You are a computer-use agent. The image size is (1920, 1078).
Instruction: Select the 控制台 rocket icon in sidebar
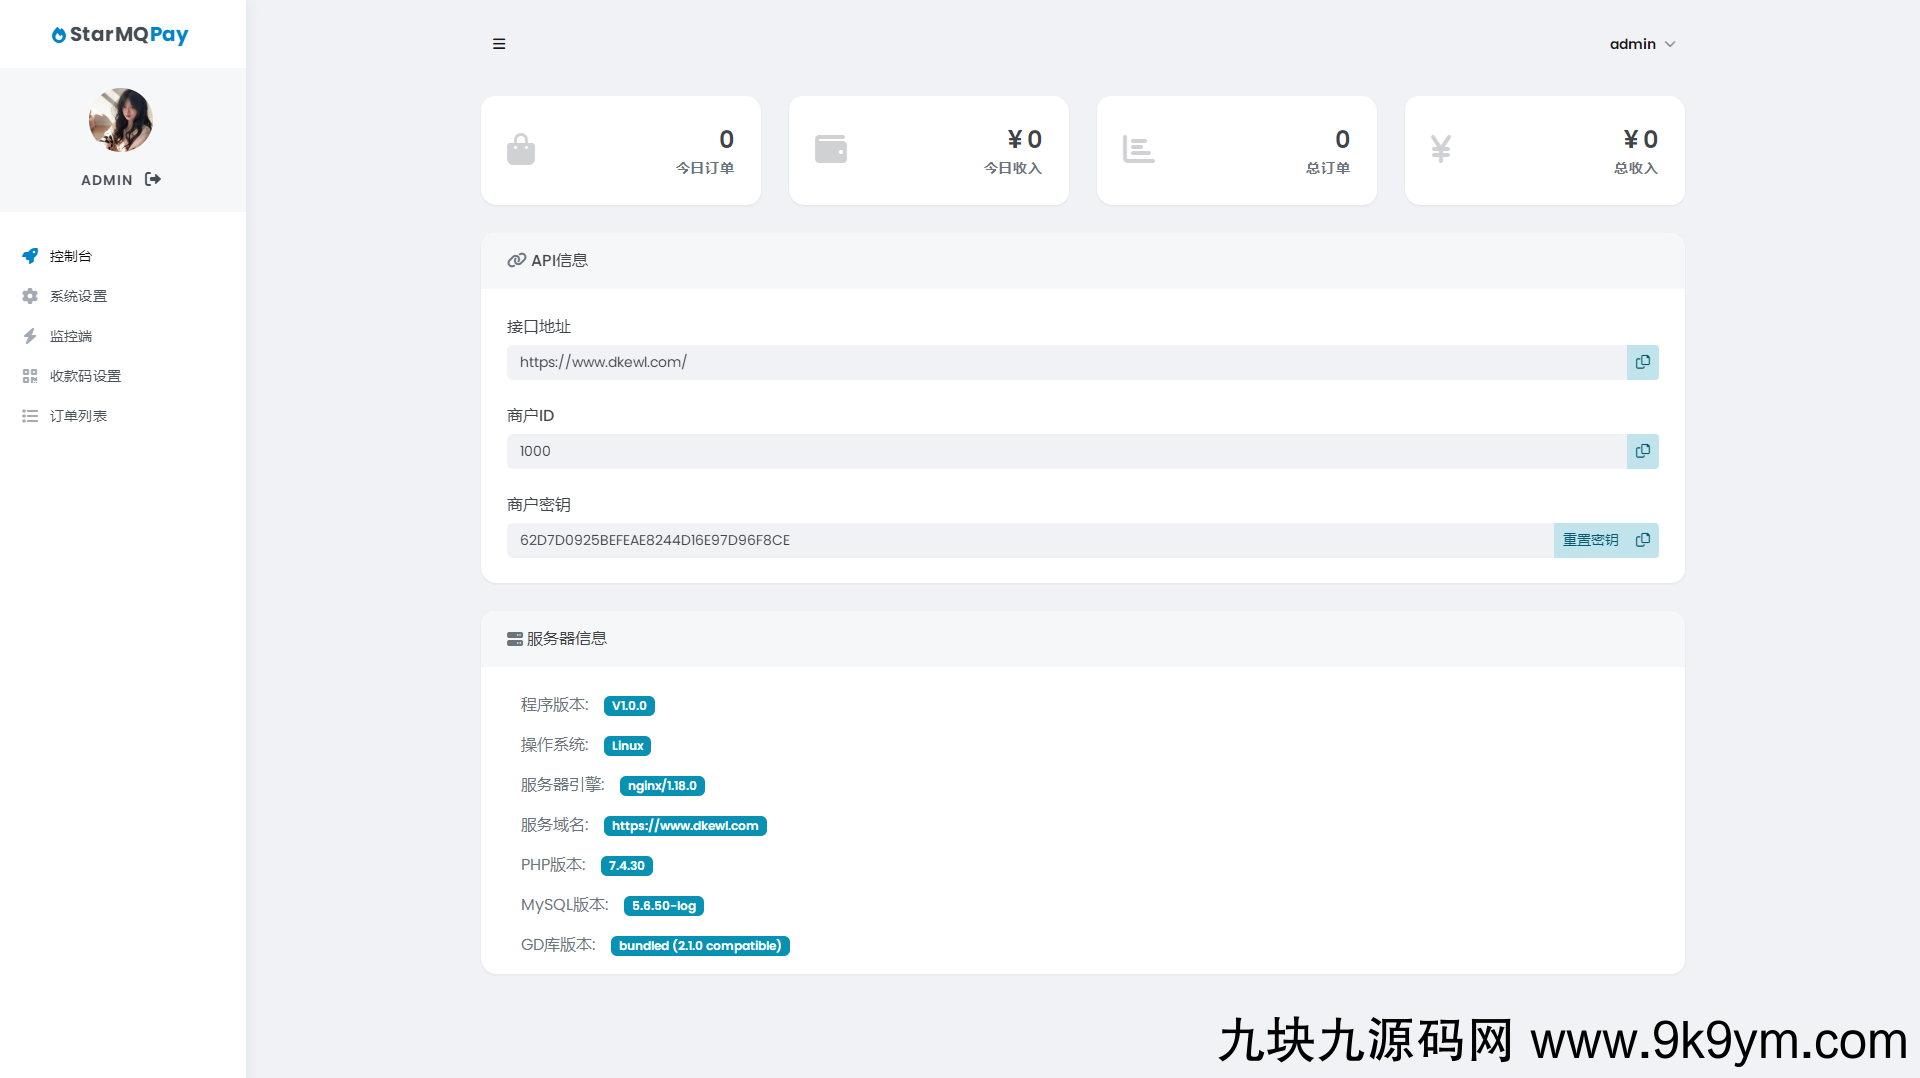pyautogui.click(x=30, y=256)
